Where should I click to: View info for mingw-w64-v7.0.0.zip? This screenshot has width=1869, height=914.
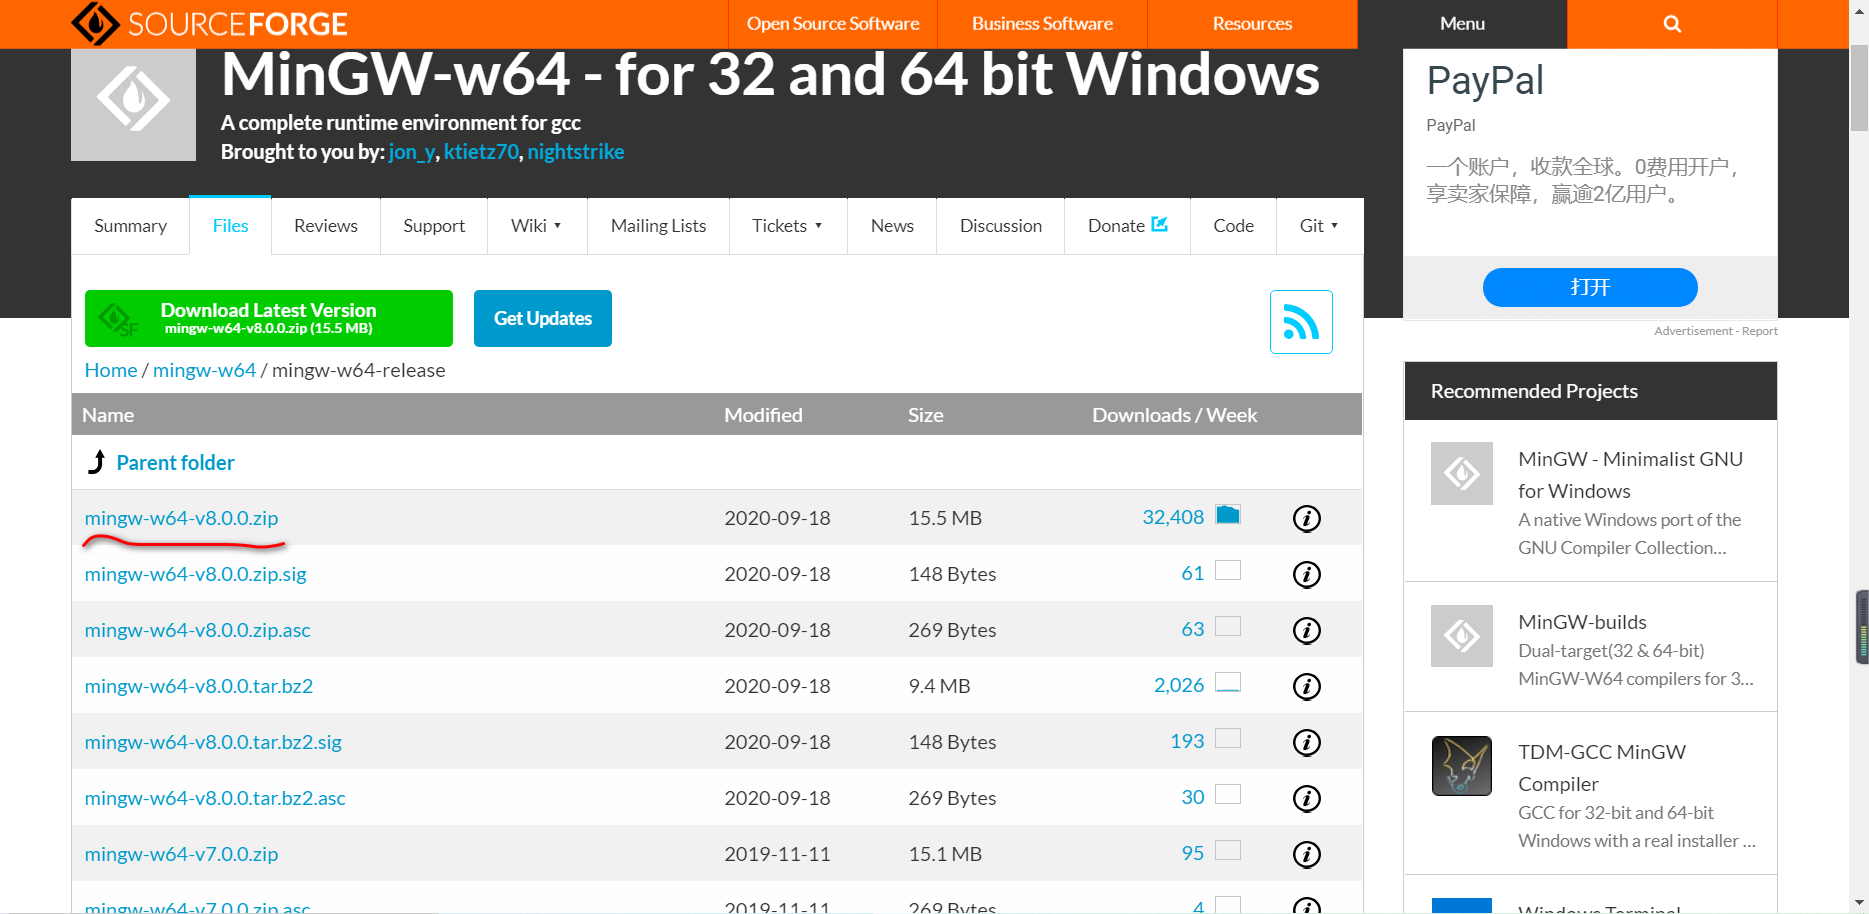pyautogui.click(x=1307, y=854)
